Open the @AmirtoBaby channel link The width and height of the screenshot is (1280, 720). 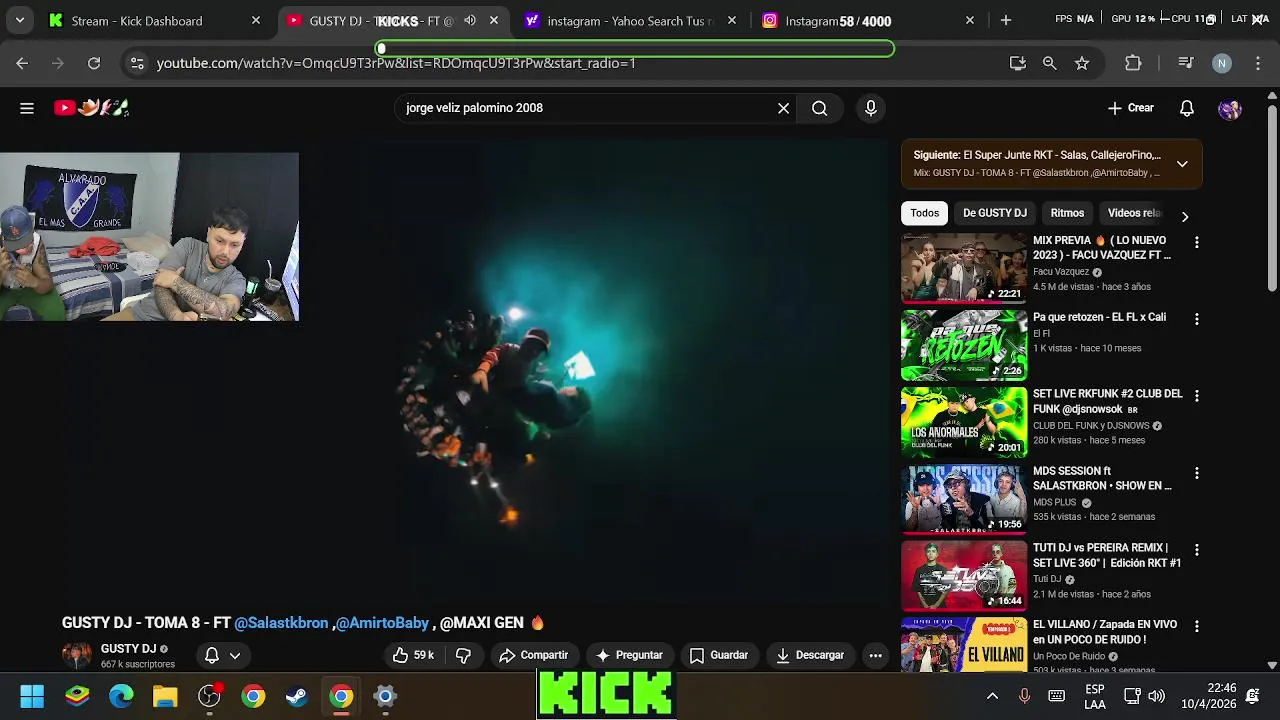coord(382,623)
